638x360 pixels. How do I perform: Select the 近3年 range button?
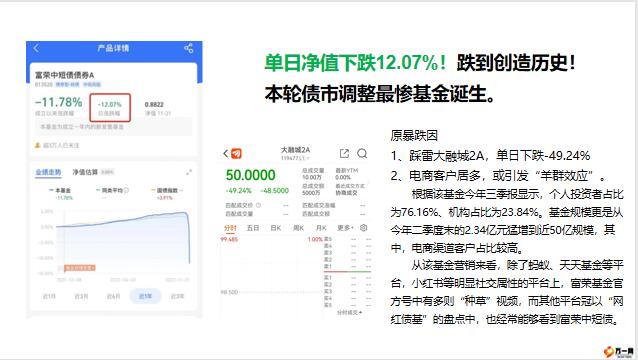coord(177,296)
